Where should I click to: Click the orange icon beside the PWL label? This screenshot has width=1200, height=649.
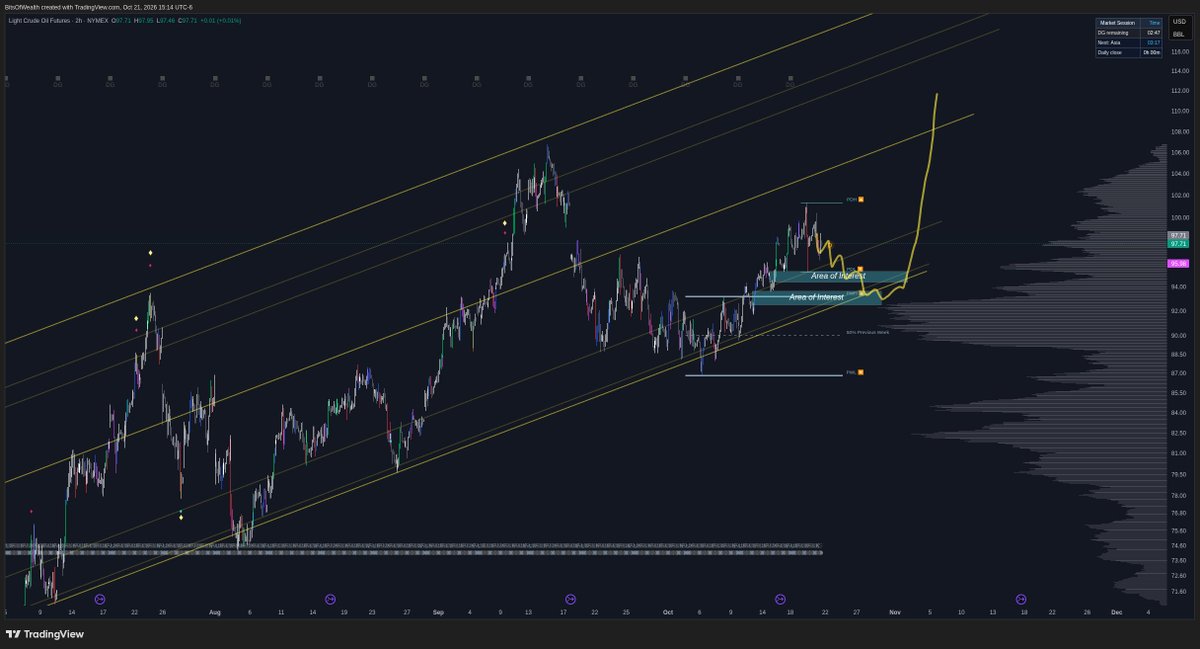[x=861, y=372]
